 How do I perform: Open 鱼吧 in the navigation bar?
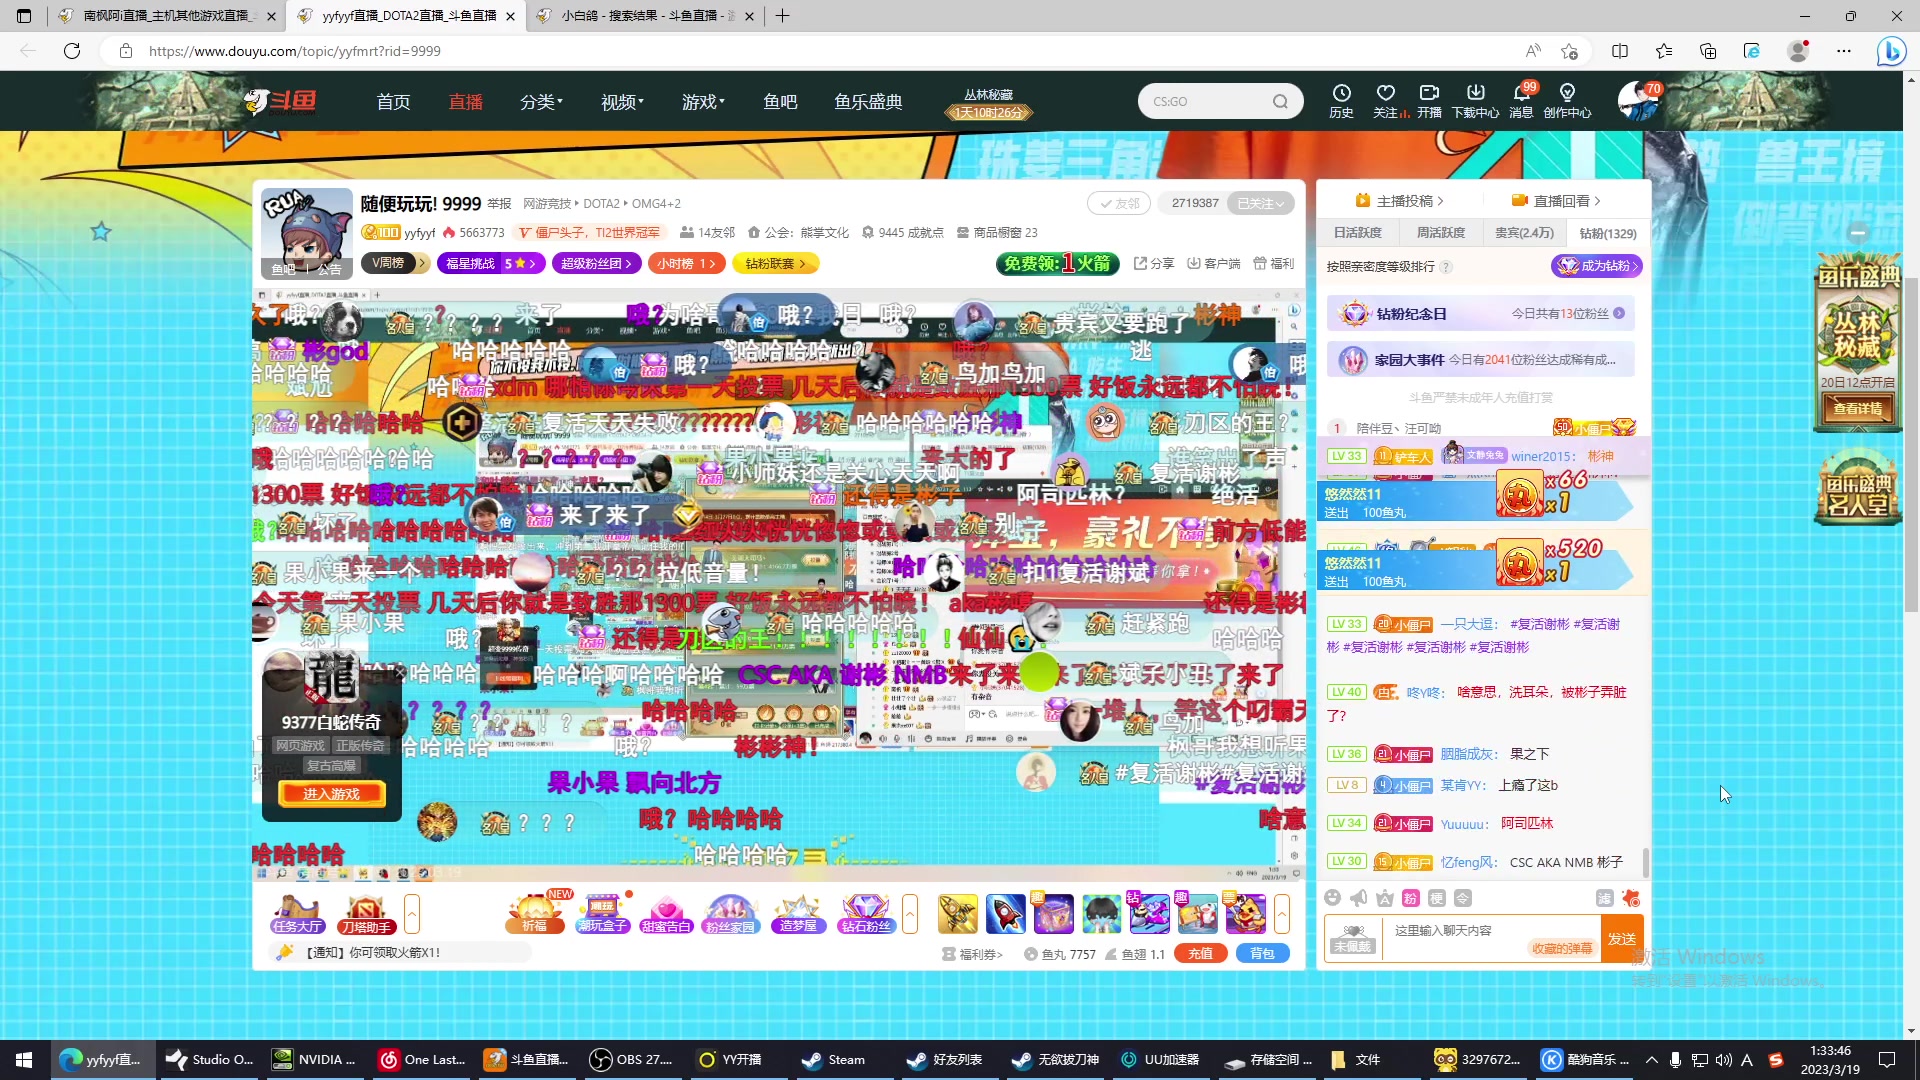780,101
